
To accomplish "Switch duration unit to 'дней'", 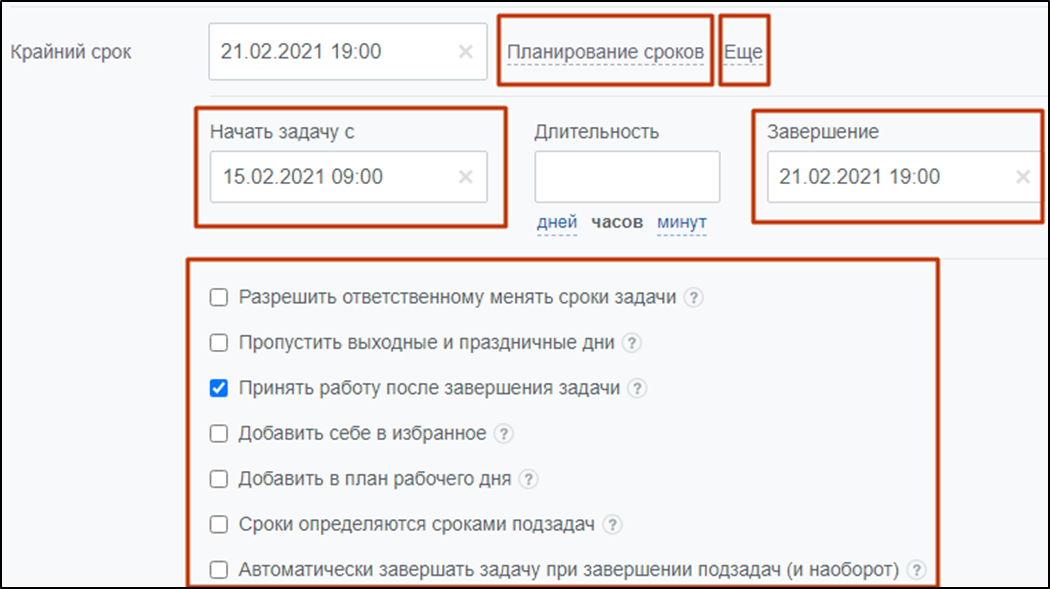I will click(x=557, y=222).
